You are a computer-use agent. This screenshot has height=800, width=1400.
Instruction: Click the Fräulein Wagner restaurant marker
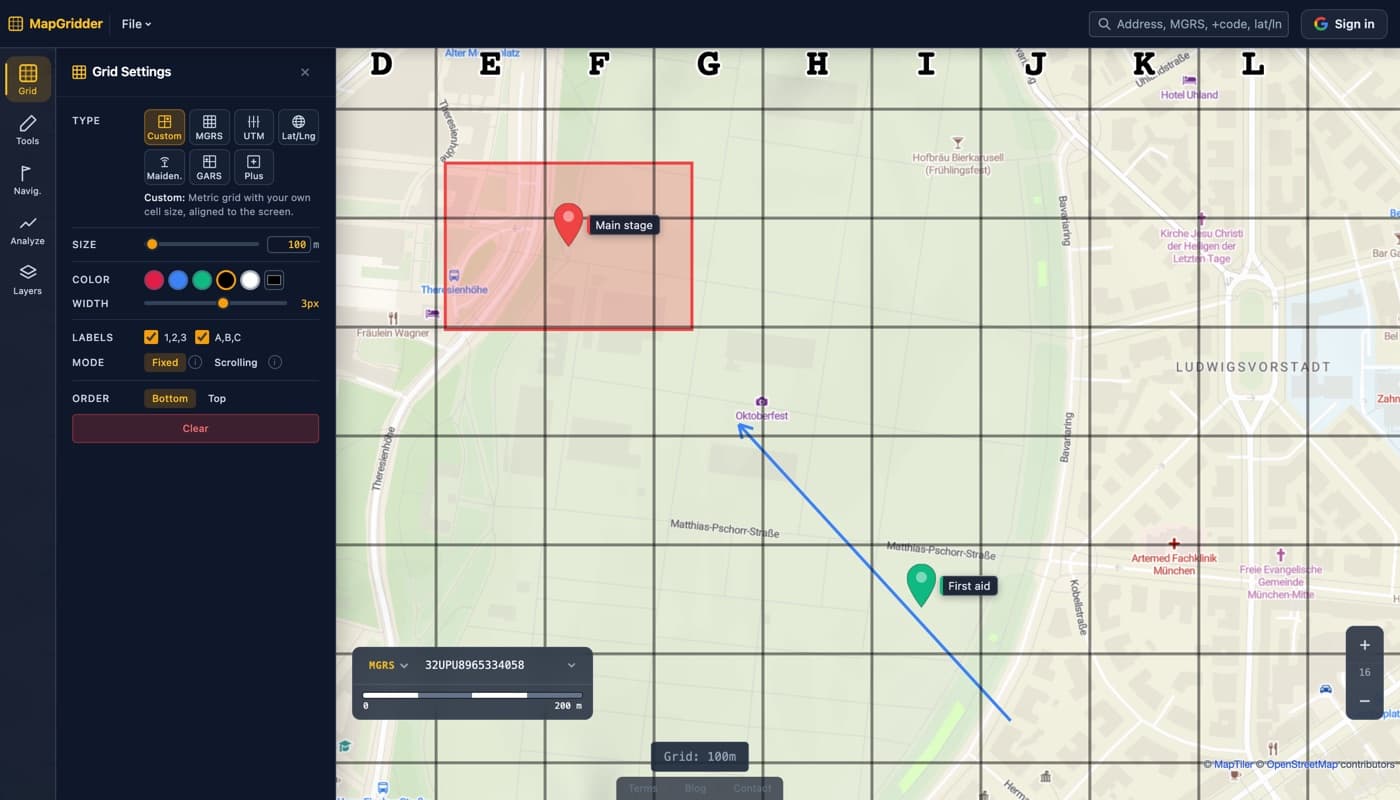tap(392, 318)
